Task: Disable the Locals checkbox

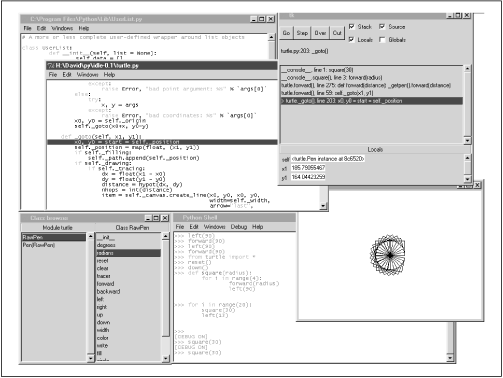Action: pos(352,40)
